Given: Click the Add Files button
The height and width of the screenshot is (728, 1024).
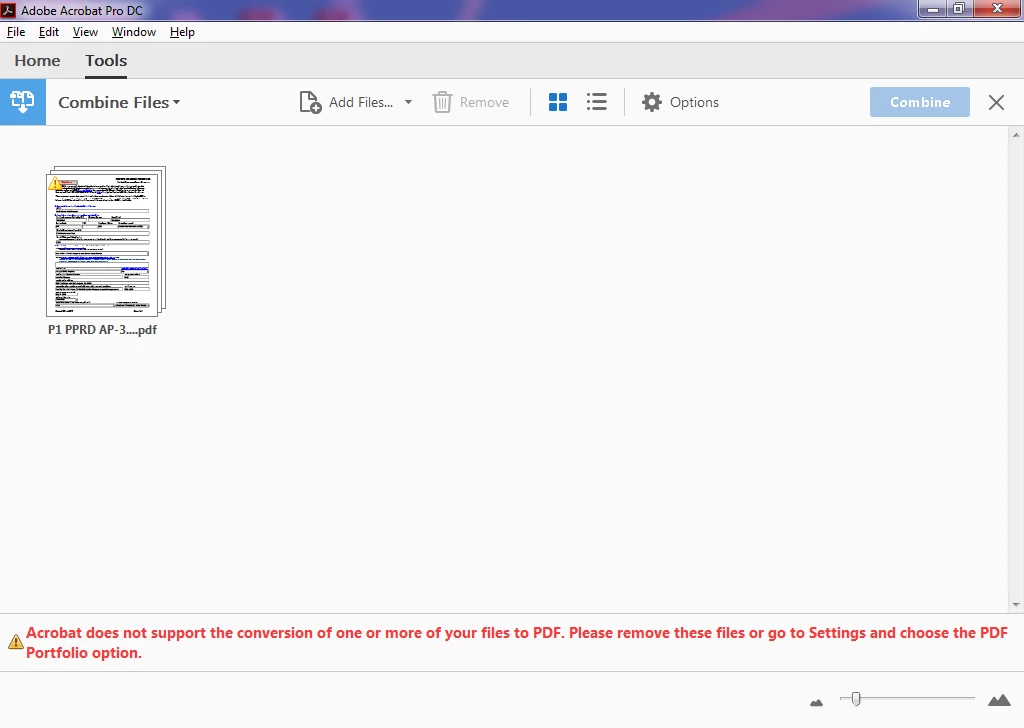Looking at the screenshot, I should point(346,103).
